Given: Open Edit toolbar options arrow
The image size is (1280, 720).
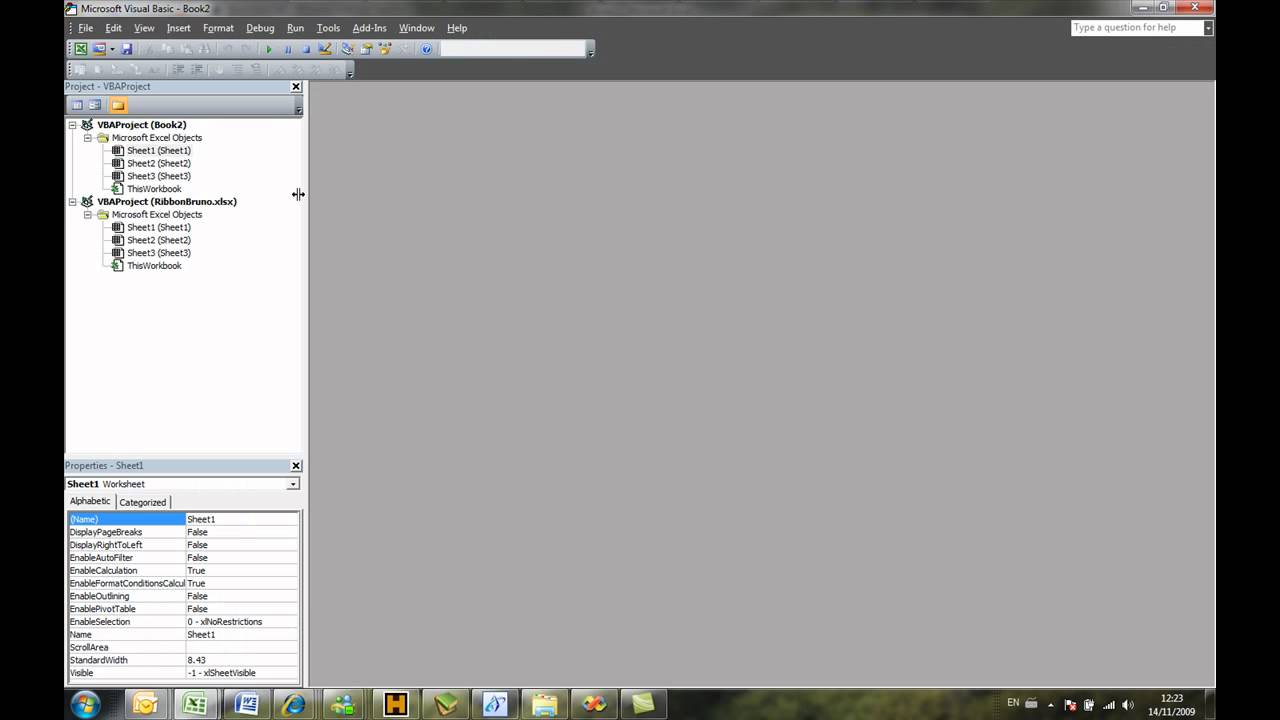Looking at the screenshot, I should coord(350,71).
